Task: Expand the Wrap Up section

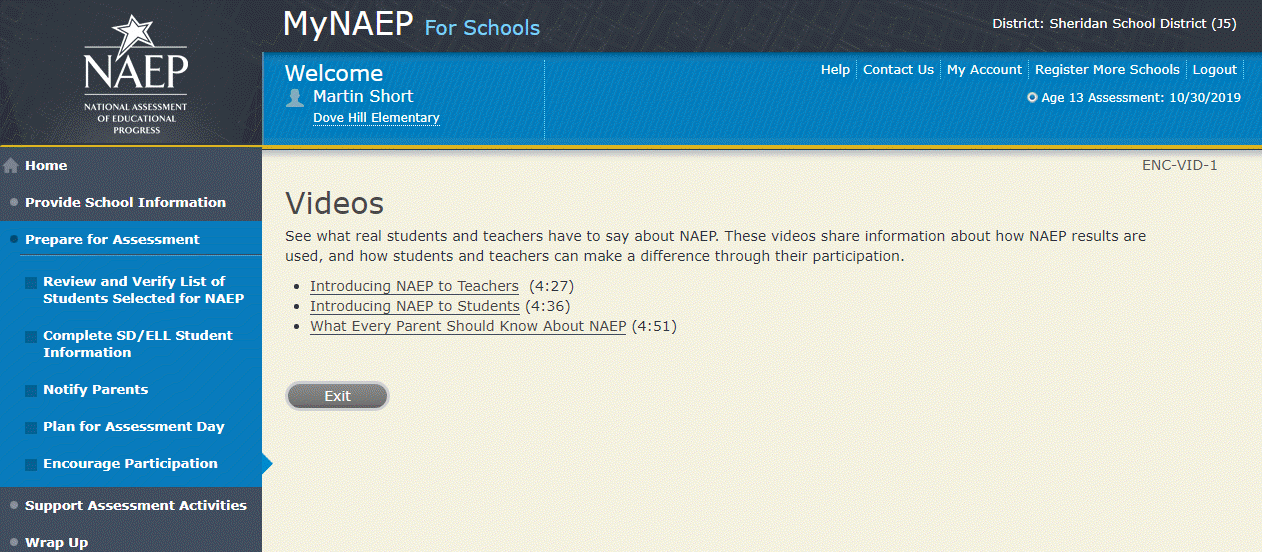Action: (57, 542)
